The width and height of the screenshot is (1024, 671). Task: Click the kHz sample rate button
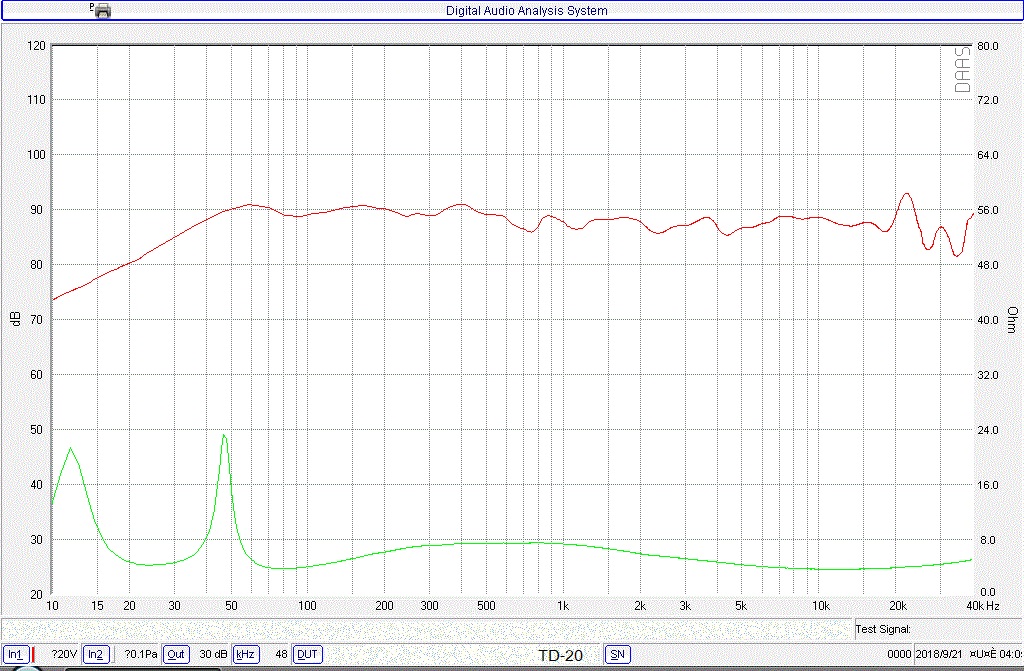[245, 655]
